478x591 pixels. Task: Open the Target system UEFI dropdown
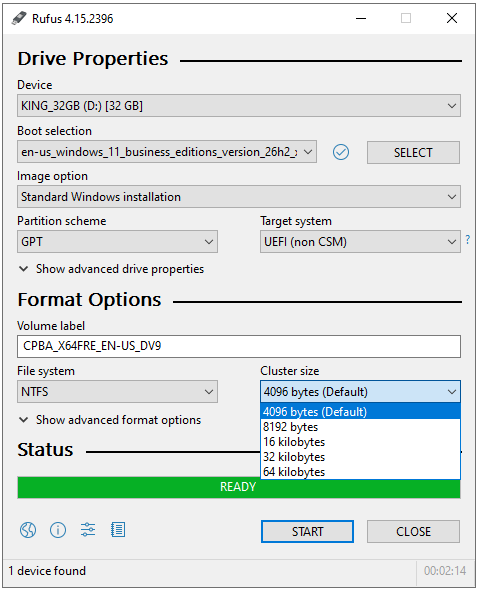click(360, 242)
